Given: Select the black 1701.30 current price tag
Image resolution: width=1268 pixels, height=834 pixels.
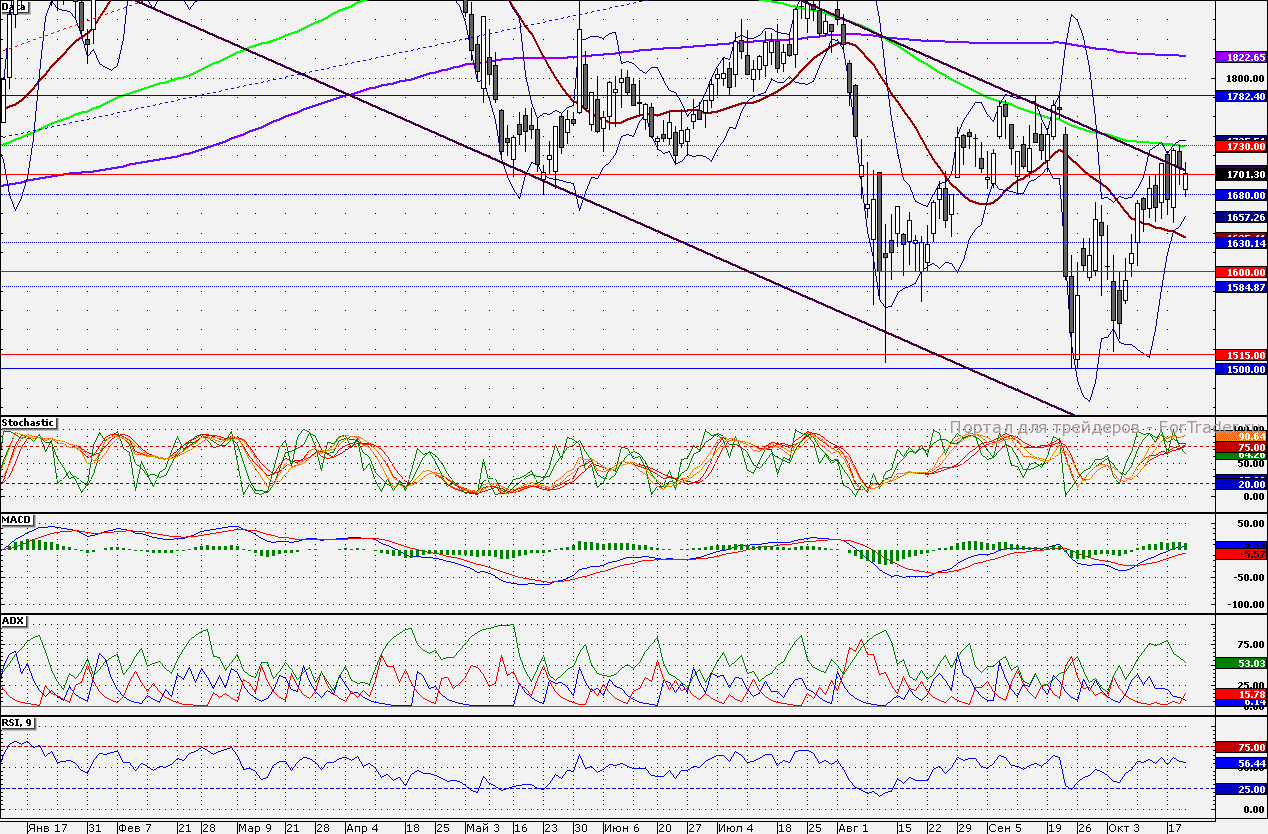Looking at the screenshot, I should point(1240,174).
